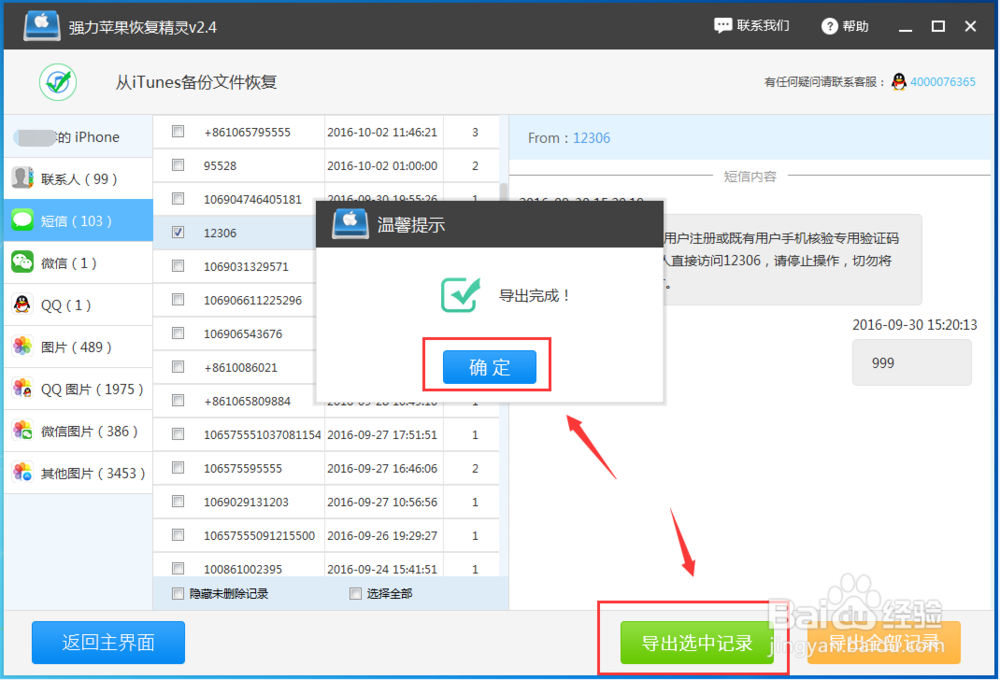Image resolution: width=1000 pixels, height=680 pixels.
Task: Check the box for 106575595555
Action: tap(178, 468)
